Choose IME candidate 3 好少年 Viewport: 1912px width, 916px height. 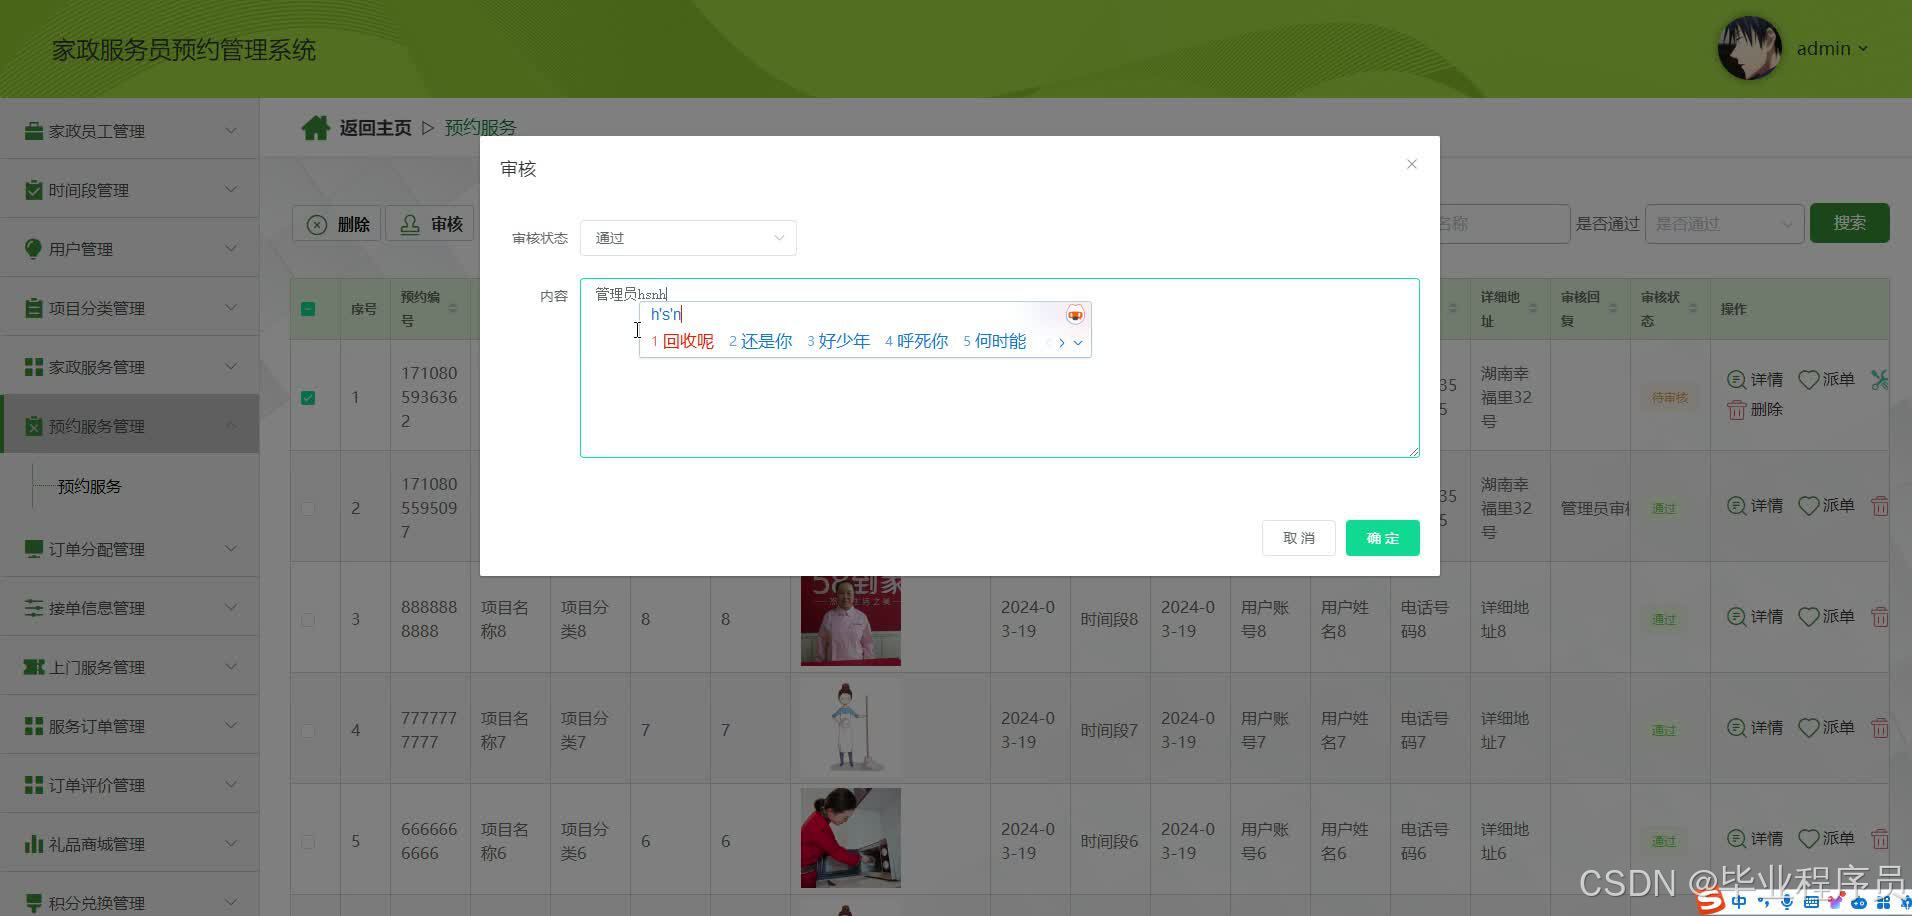pos(838,342)
